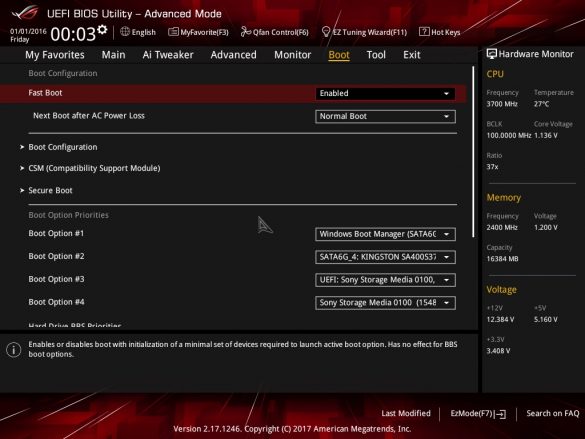Switch to the Ai Tweaker tab

coord(168,55)
